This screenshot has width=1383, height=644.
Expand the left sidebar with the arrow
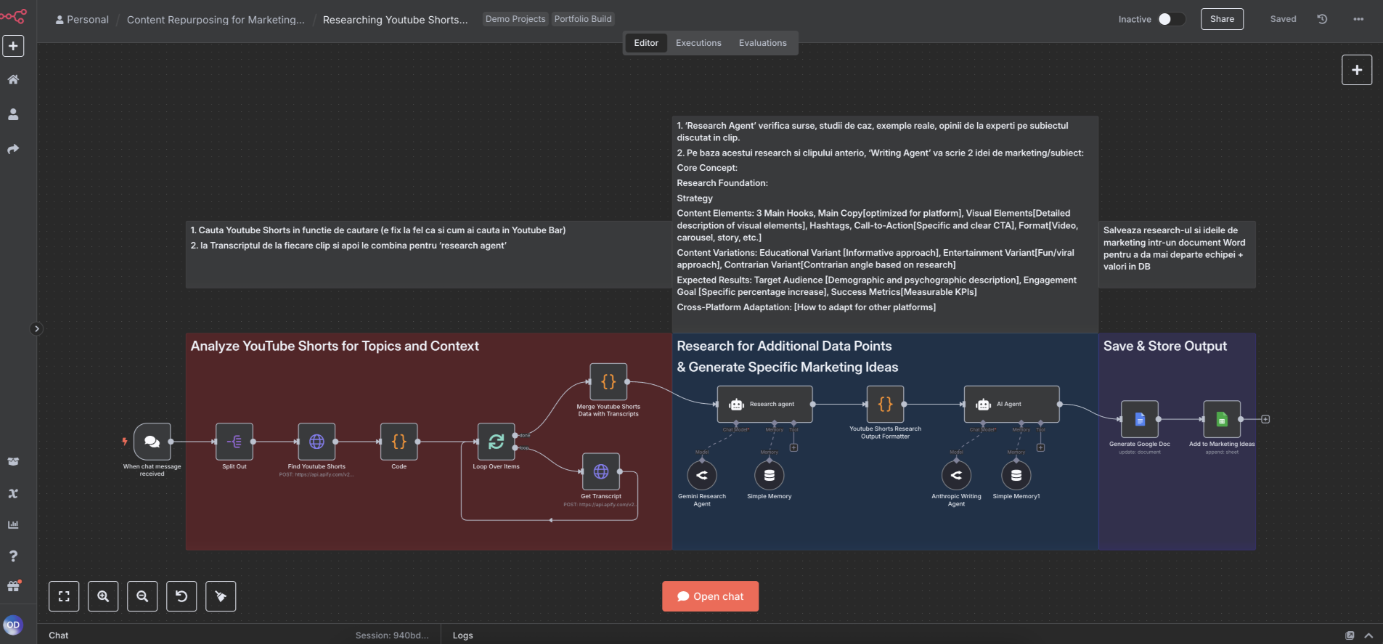[37, 328]
